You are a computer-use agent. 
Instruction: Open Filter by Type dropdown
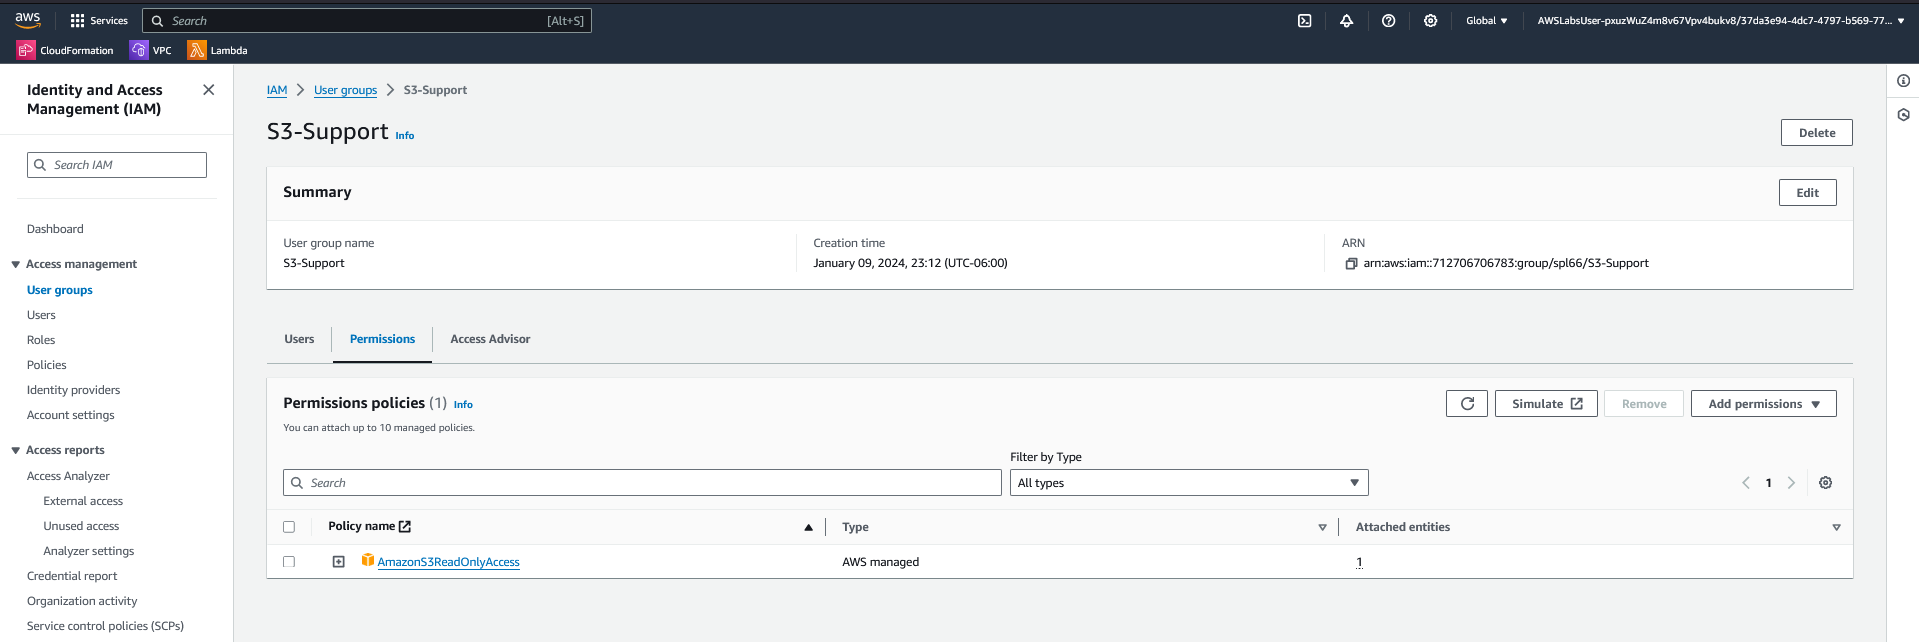pos(1189,483)
